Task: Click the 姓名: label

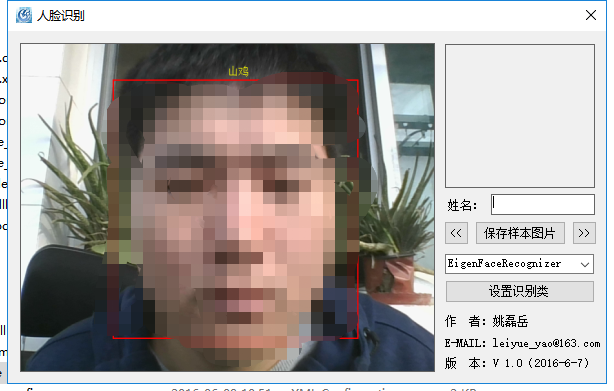Action: [462, 205]
